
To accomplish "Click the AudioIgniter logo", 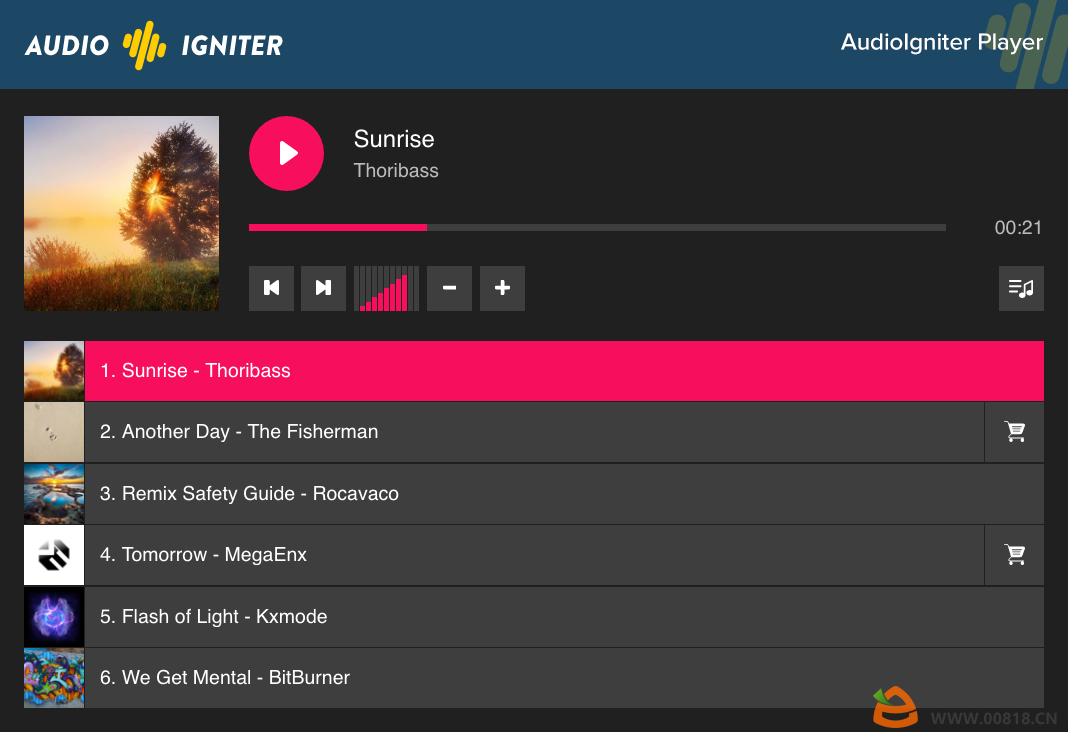I will [154, 45].
